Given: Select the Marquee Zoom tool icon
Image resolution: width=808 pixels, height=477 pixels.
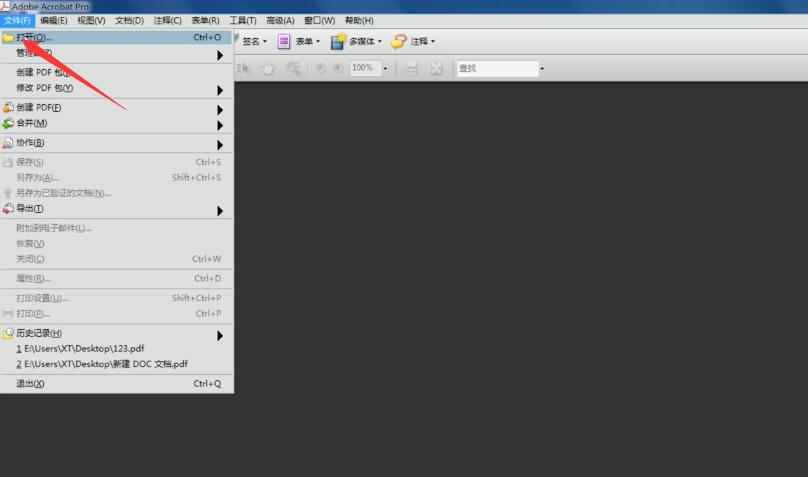Looking at the screenshot, I should click(x=294, y=68).
